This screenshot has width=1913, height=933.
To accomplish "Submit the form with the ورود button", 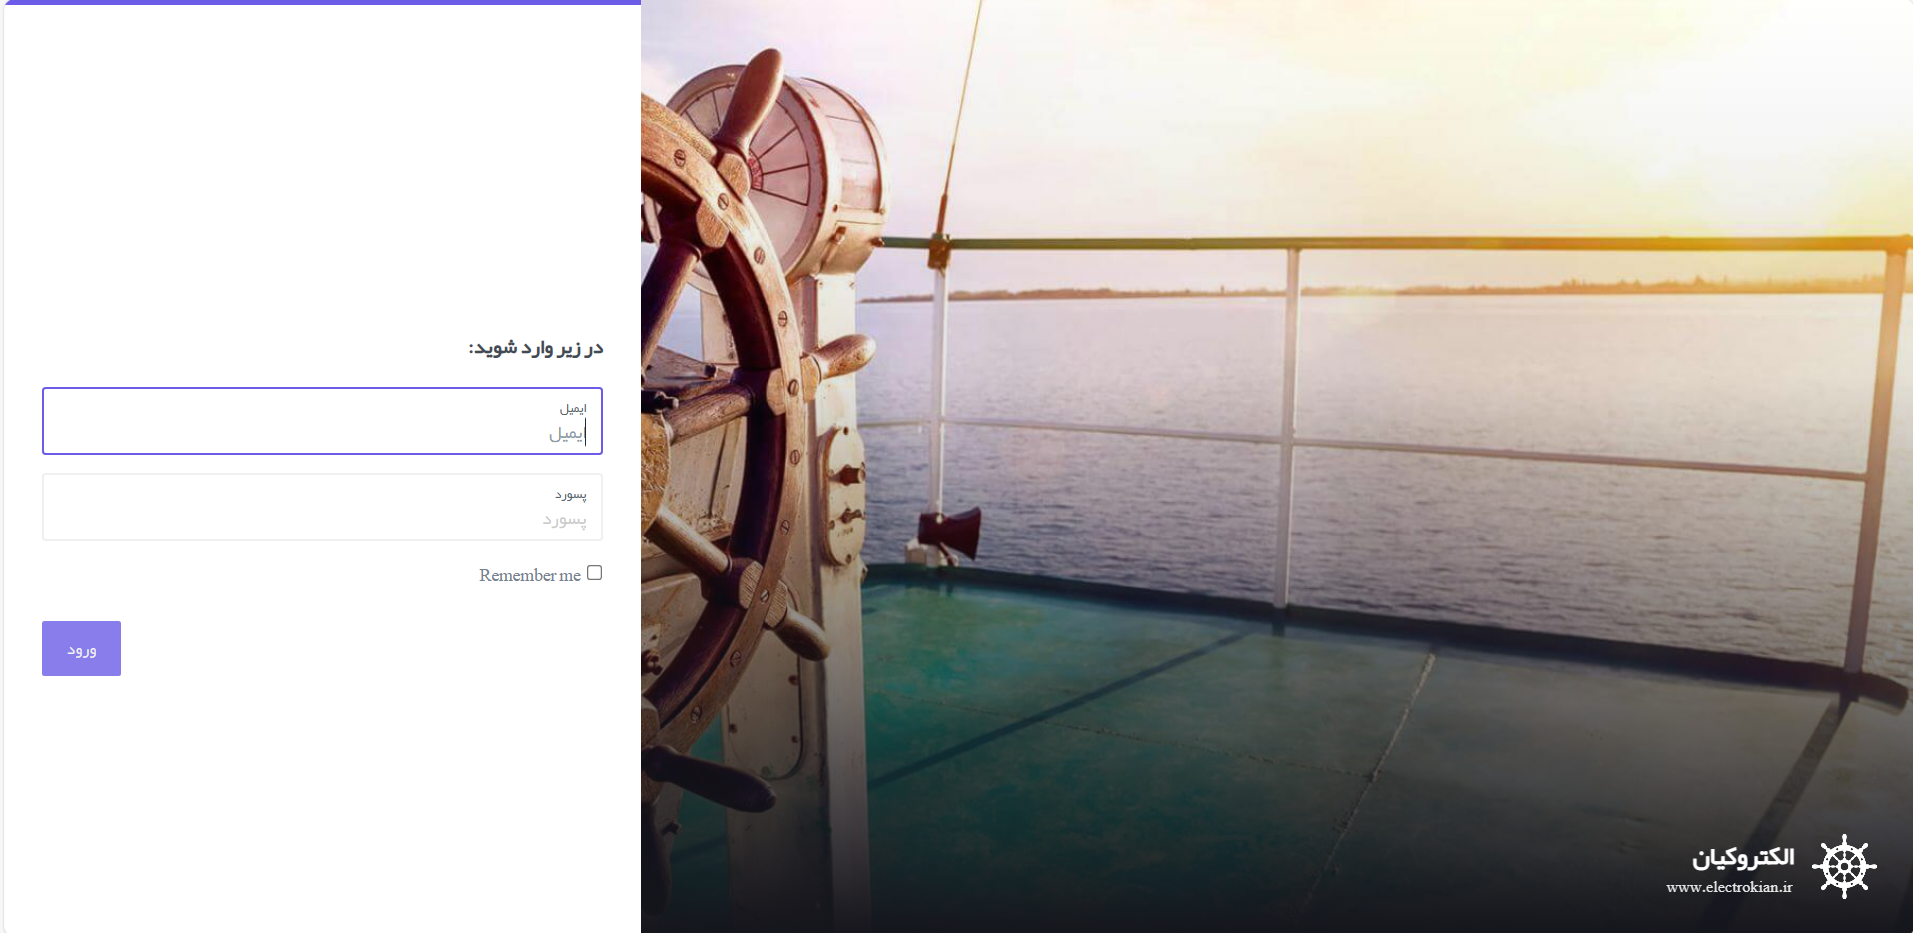I will pyautogui.click(x=81, y=648).
